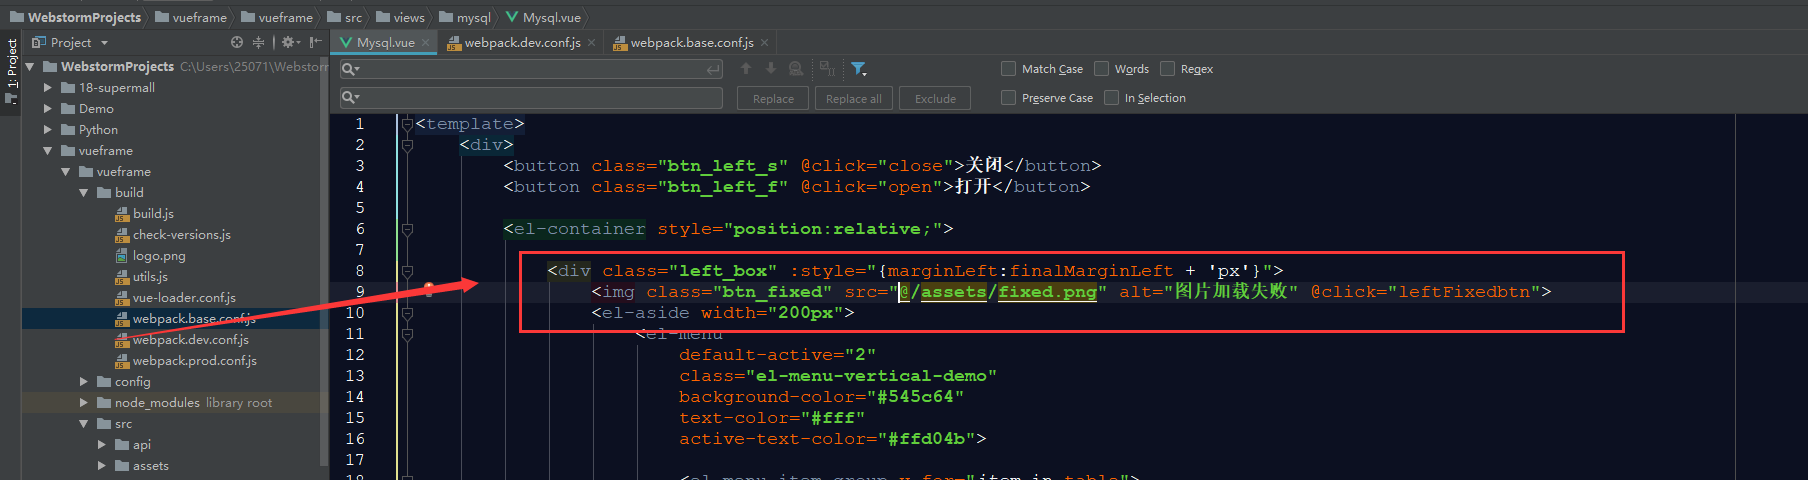Screen dimensions: 1808x480
Task: Close the webpack.base.conf.js tab
Action: coord(764,42)
